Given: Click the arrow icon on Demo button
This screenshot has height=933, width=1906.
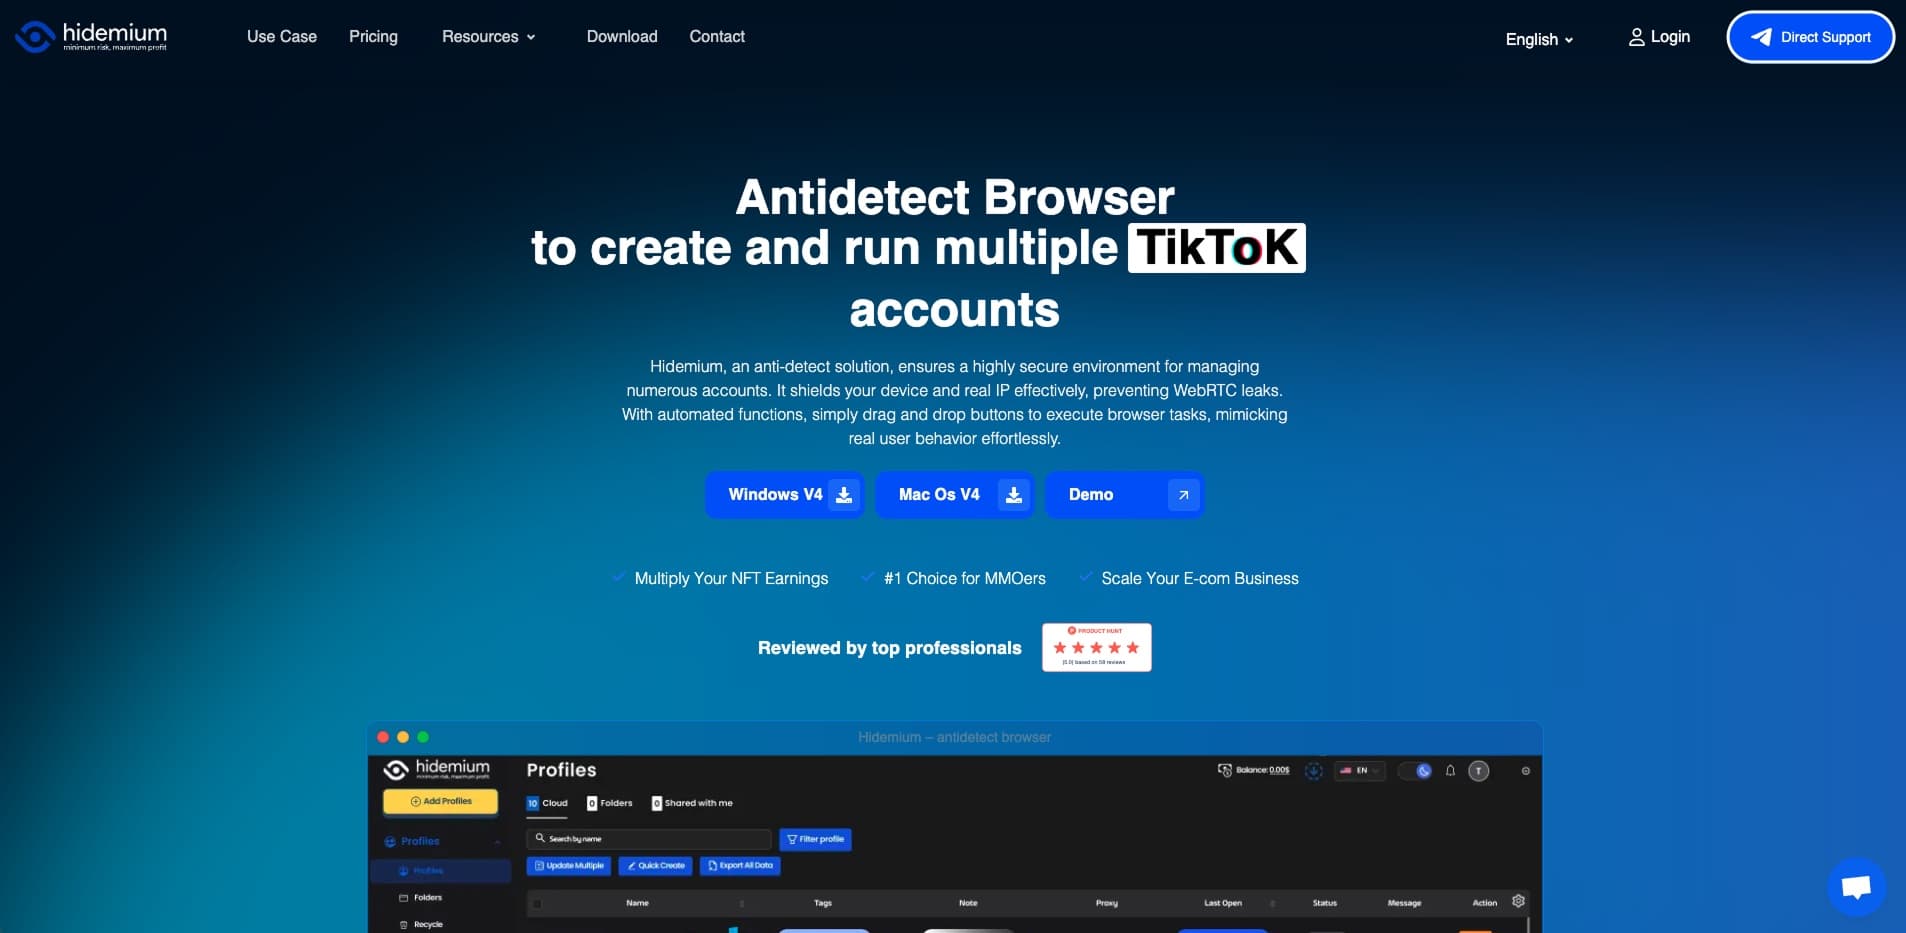Looking at the screenshot, I should tap(1183, 495).
